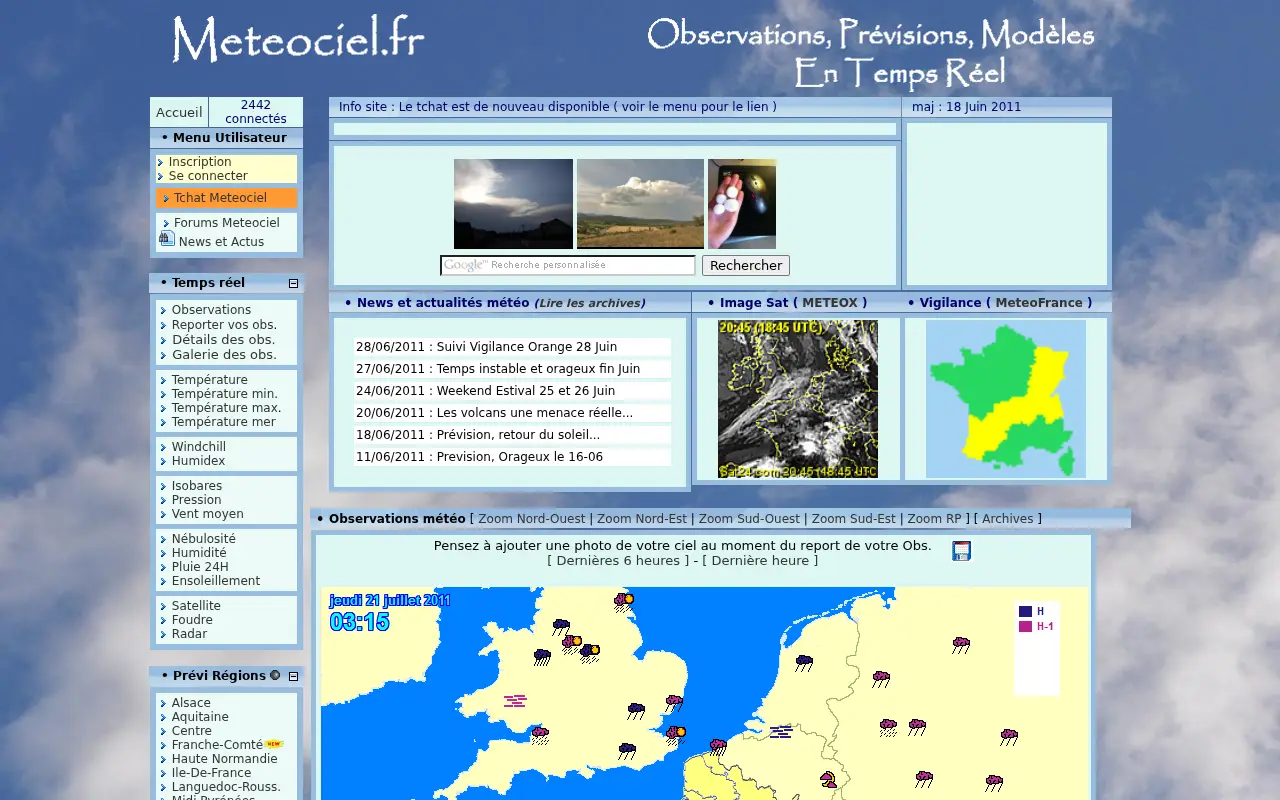This screenshot has width=1280, height=800.
Task: Show the Température mer map
Action: click(223, 422)
